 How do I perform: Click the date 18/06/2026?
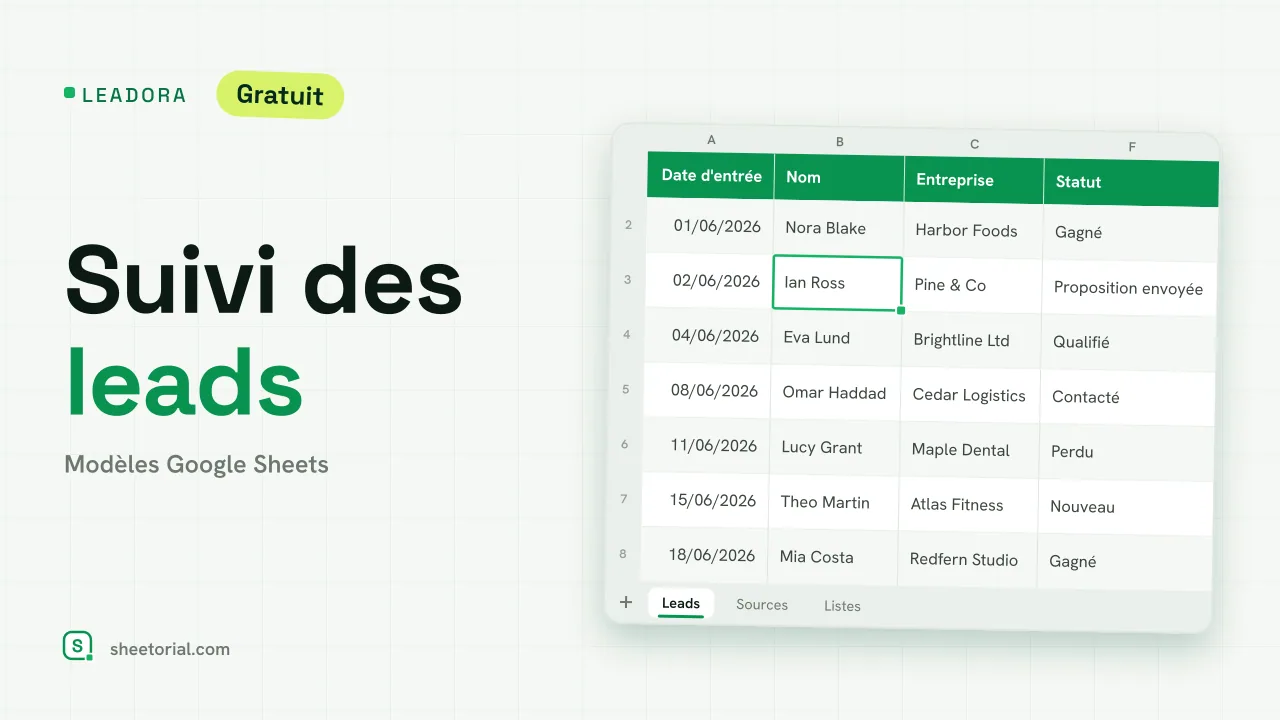705,555
